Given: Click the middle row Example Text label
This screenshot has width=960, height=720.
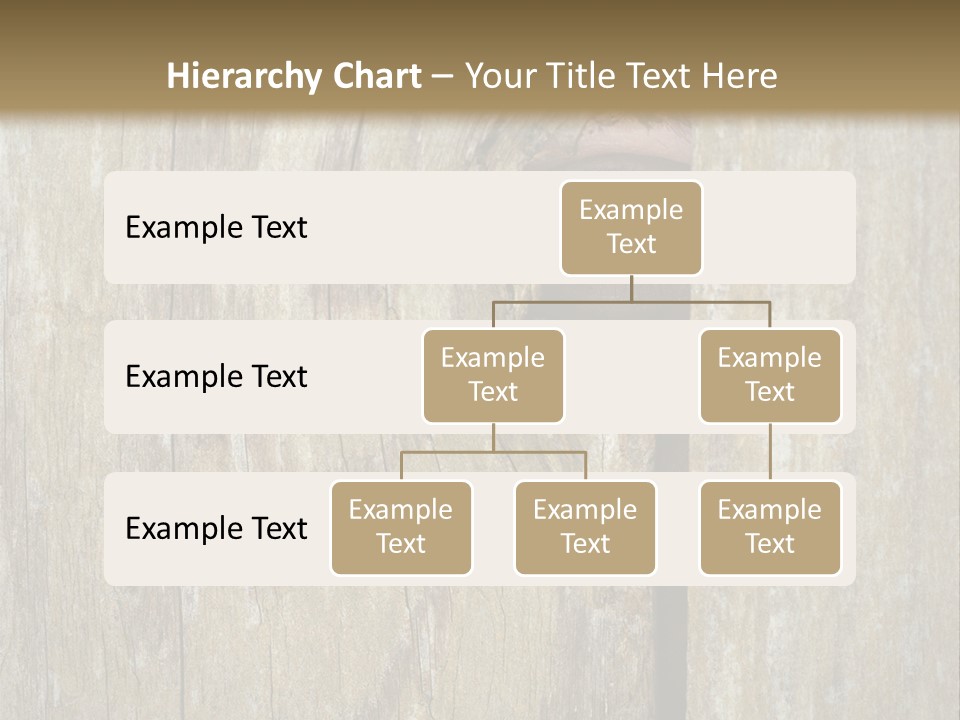Looking at the screenshot, I should (215, 377).
